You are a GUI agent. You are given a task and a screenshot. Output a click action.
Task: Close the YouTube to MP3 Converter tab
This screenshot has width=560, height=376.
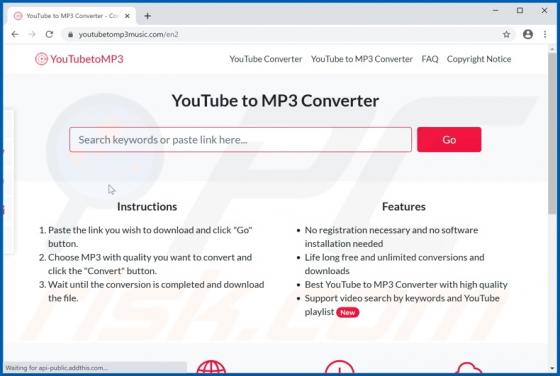tap(127, 16)
